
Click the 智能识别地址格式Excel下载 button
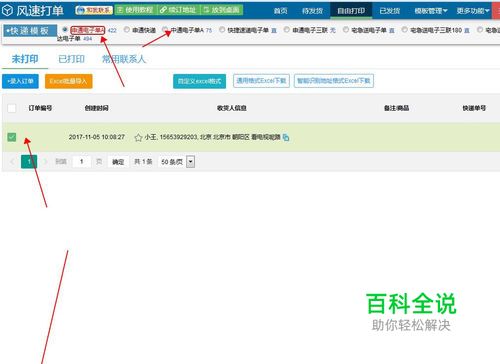[334, 81]
